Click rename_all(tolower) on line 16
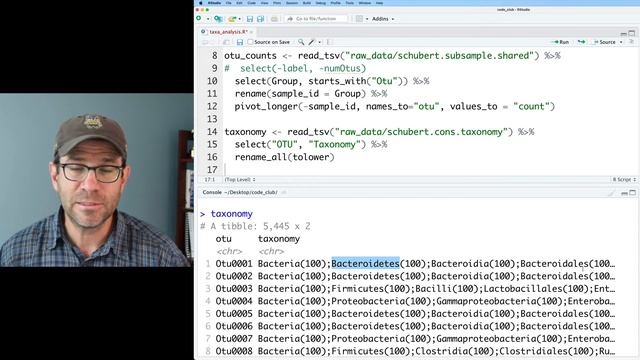This screenshot has width=640, height=360. coord(284,157)
